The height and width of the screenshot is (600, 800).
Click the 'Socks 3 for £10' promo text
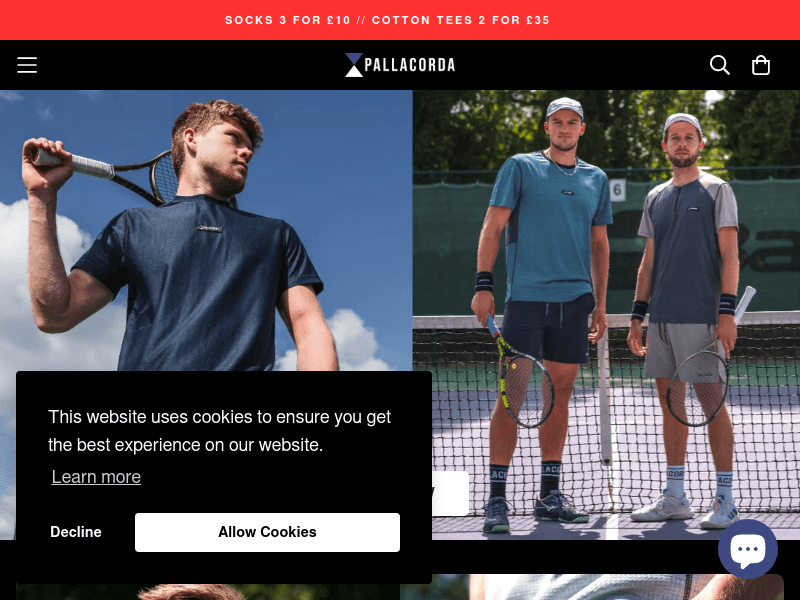(288, 20)
